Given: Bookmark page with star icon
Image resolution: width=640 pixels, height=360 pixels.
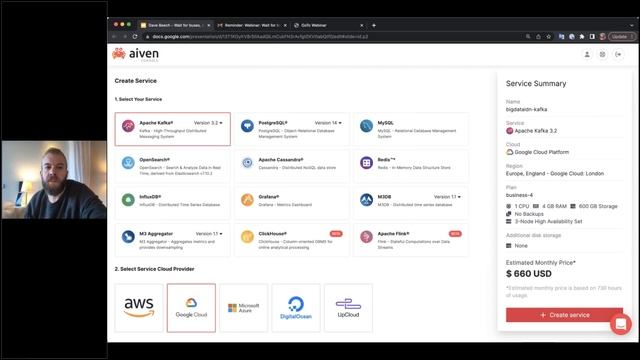Looking at the screenshot, I should pos(549,37).
